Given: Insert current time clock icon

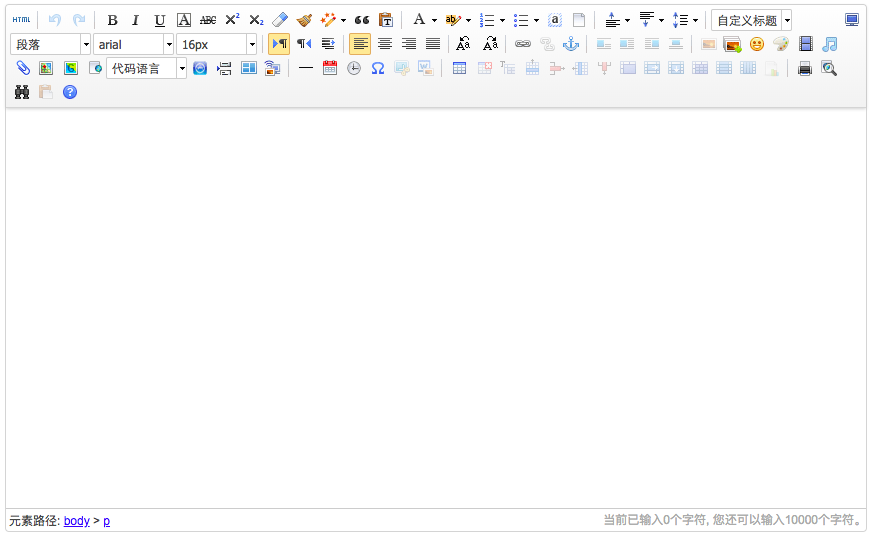Looking at the screenshot, I should point(354,68).
